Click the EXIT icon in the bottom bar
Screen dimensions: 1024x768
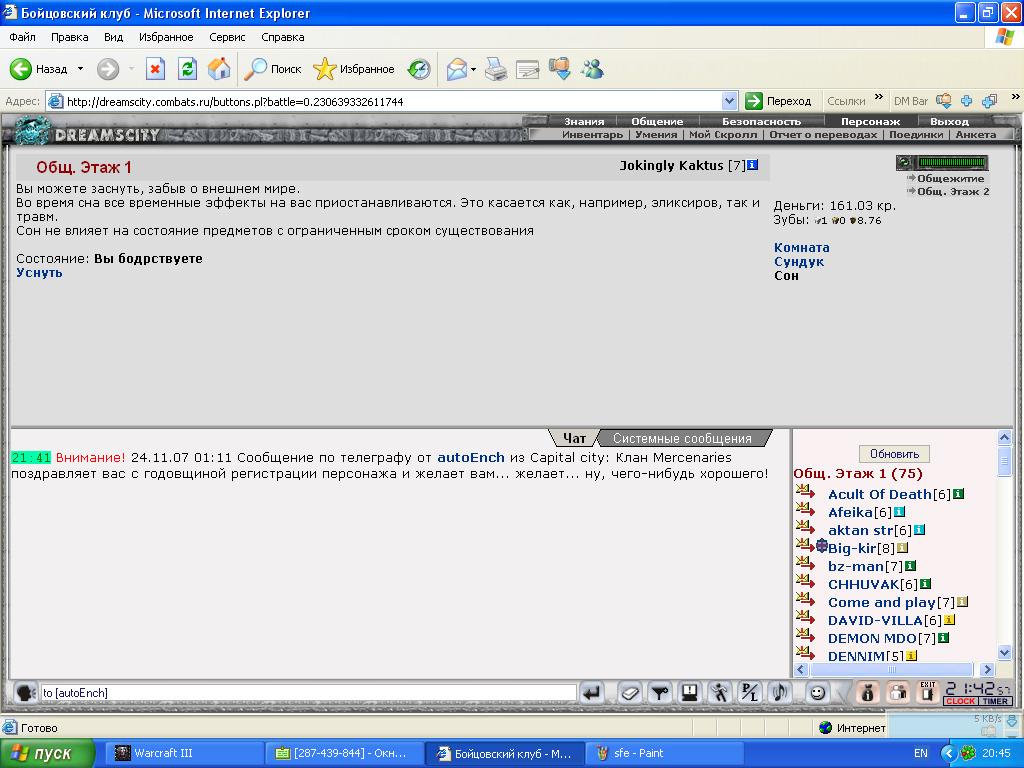(x=928, y=691)
